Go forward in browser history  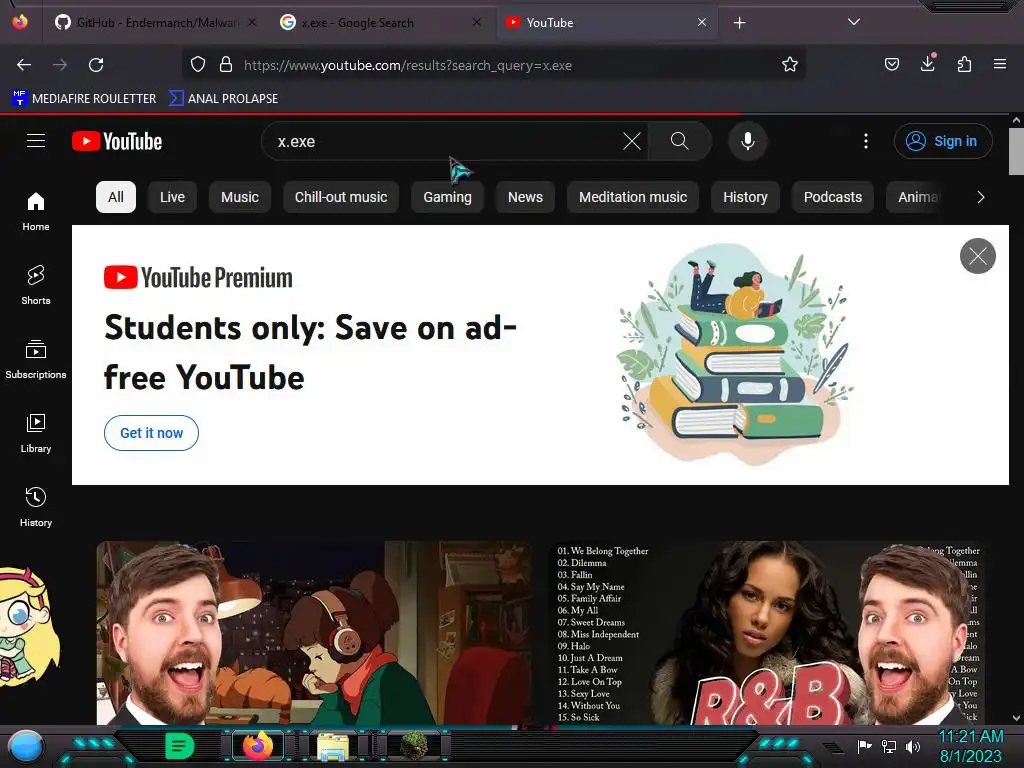(x=60, y=65)
